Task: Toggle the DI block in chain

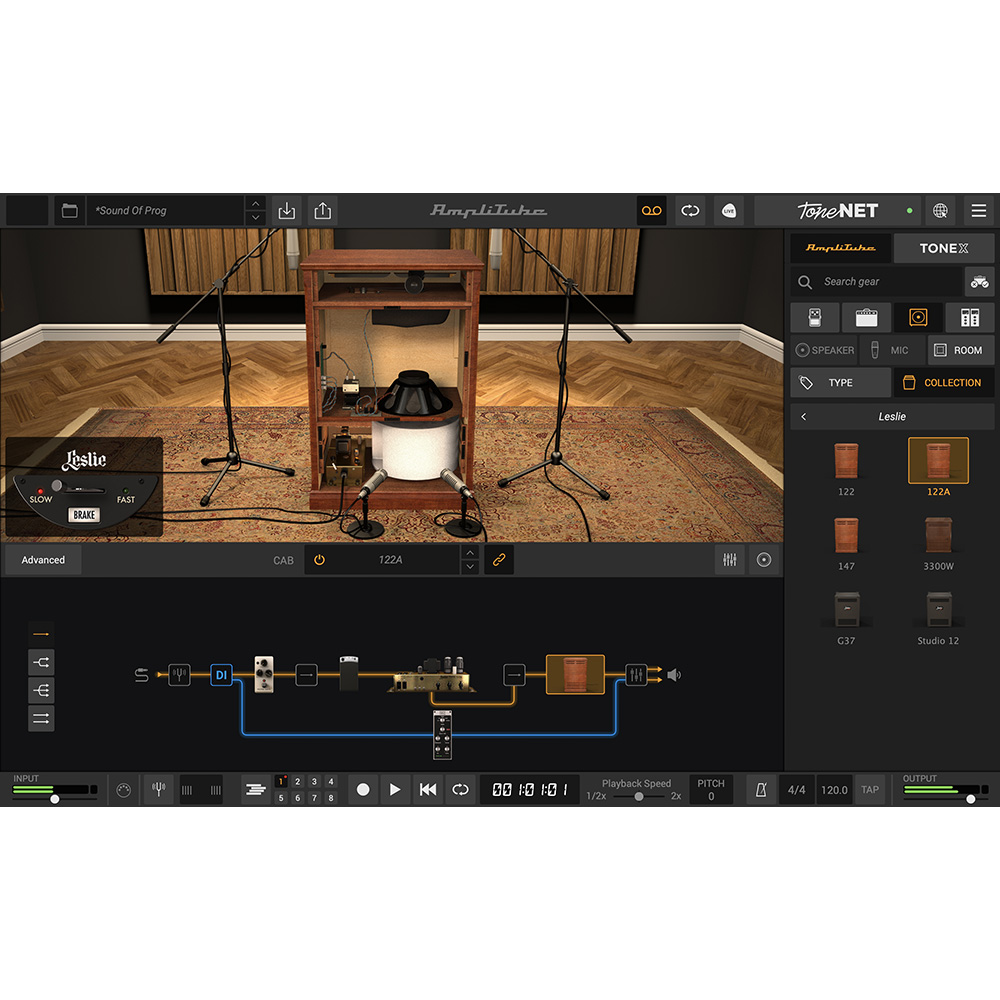Action: 221,674
